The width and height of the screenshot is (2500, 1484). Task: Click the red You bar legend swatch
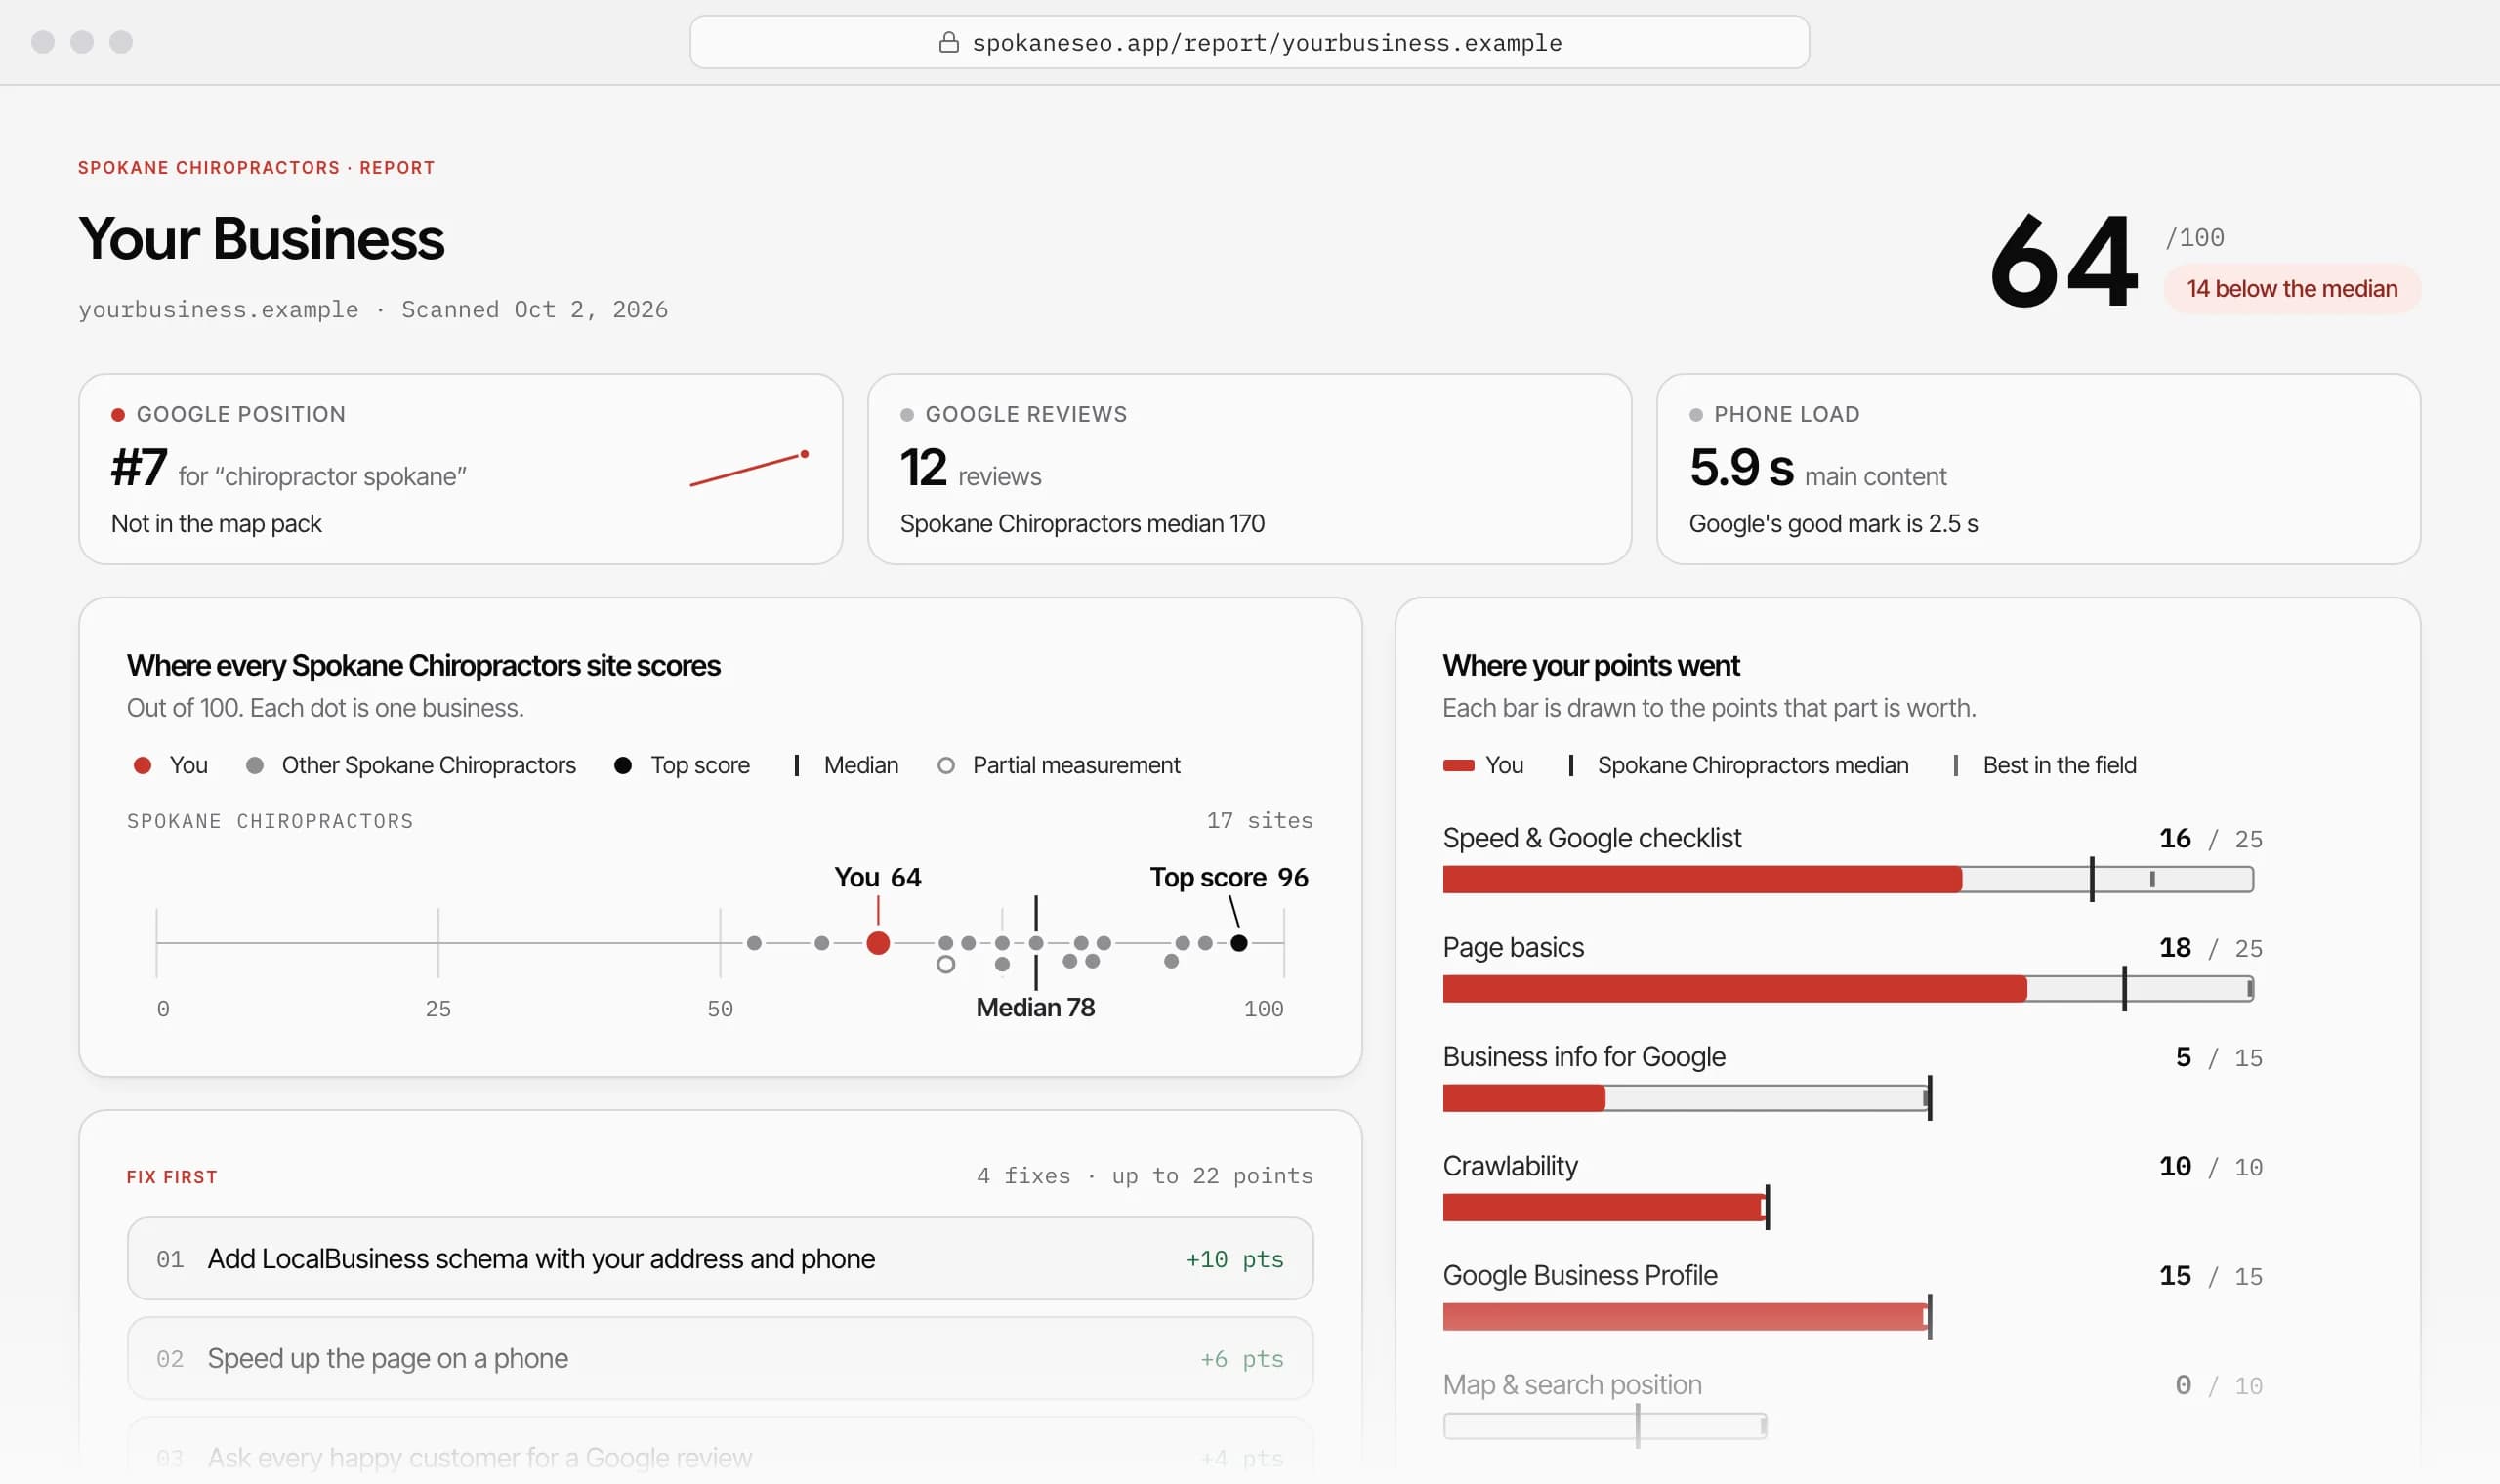[1458, 765]
